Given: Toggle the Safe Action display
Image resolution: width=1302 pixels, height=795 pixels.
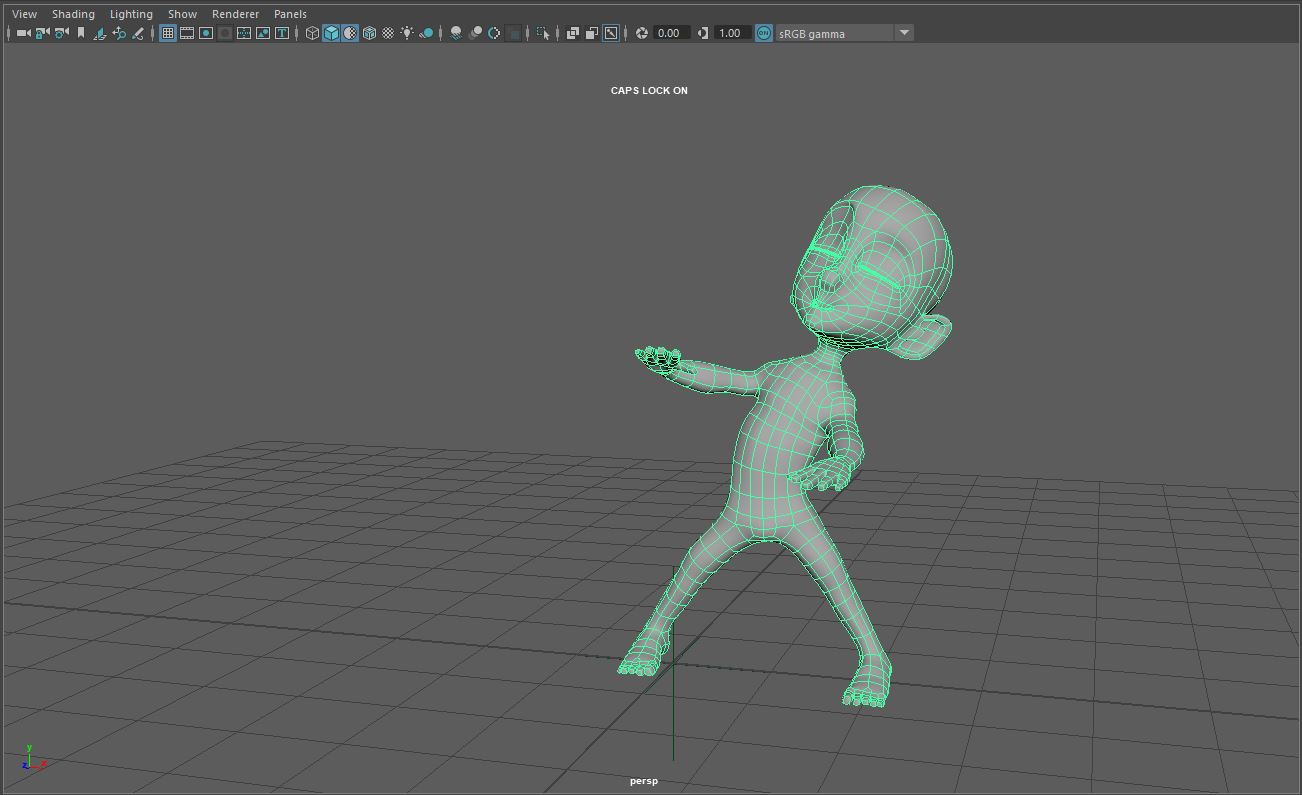Looking at the screenshot, I should pyautogui.click(x=263, y=33).
